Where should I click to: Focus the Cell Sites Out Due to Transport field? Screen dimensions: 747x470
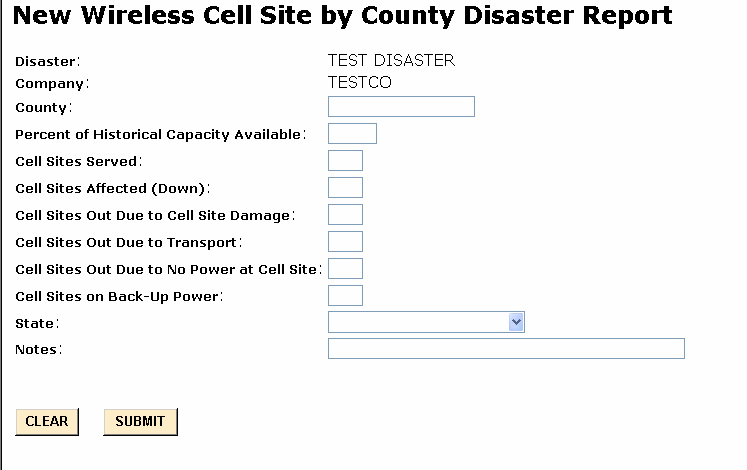pos(345,242)
